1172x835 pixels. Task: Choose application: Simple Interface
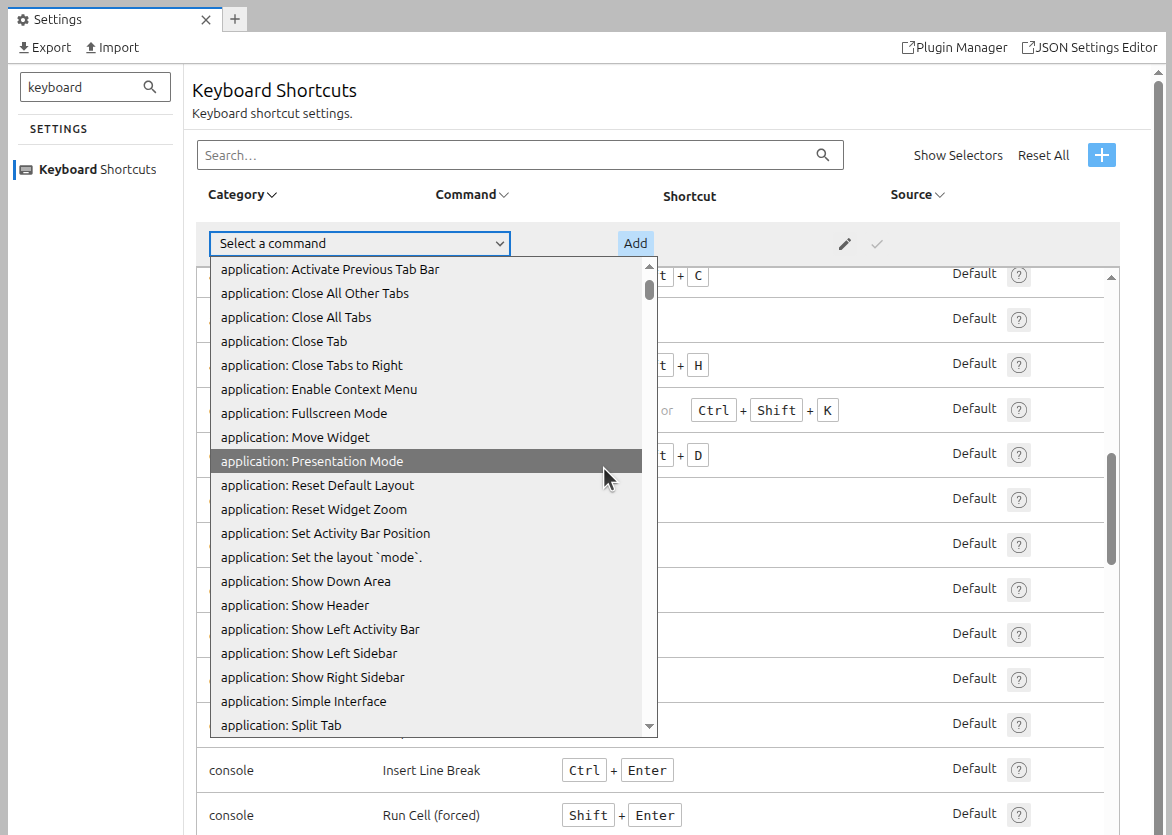[x=426, y=701]
